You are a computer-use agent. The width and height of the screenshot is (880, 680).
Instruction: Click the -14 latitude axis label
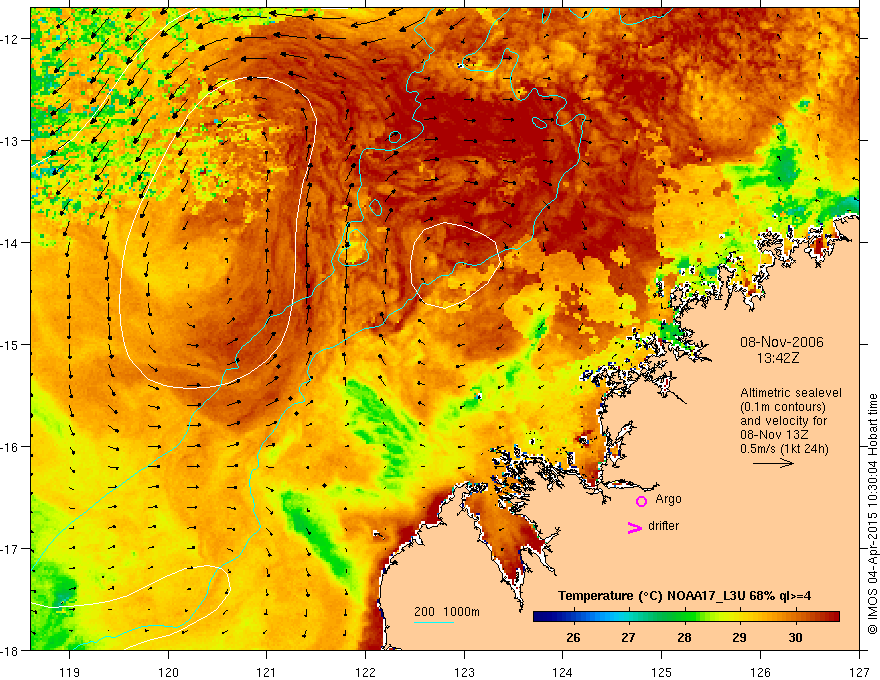(x=11, y=243)
